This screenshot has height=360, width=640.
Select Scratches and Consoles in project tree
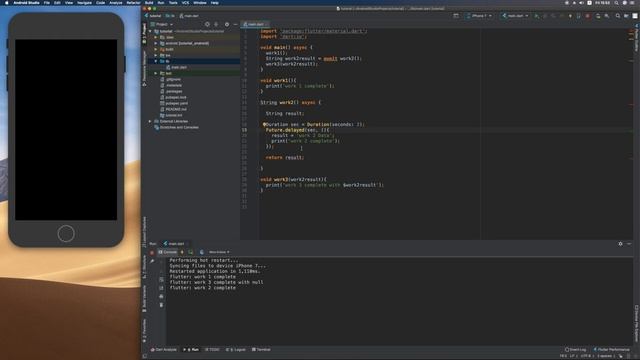click(176, 127)
